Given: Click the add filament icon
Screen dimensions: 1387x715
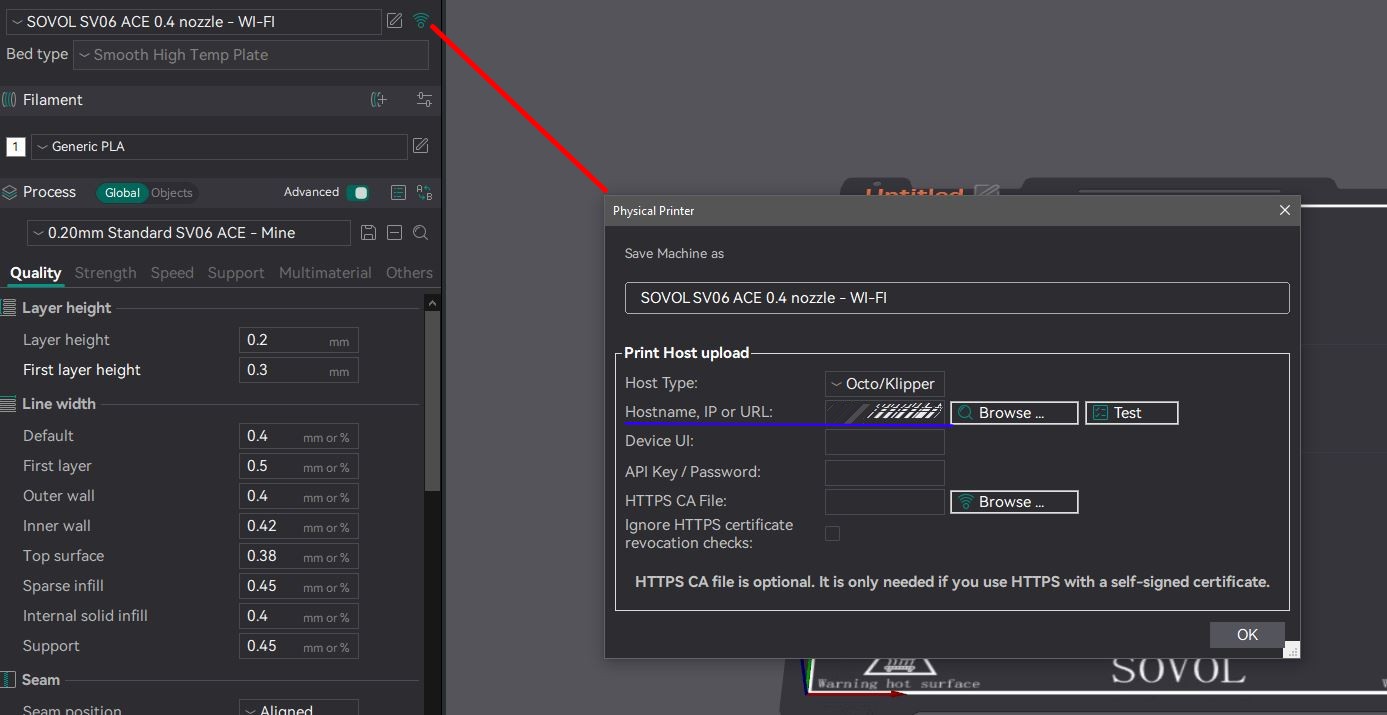Looking at the screenshot, I should coord(378,99).
